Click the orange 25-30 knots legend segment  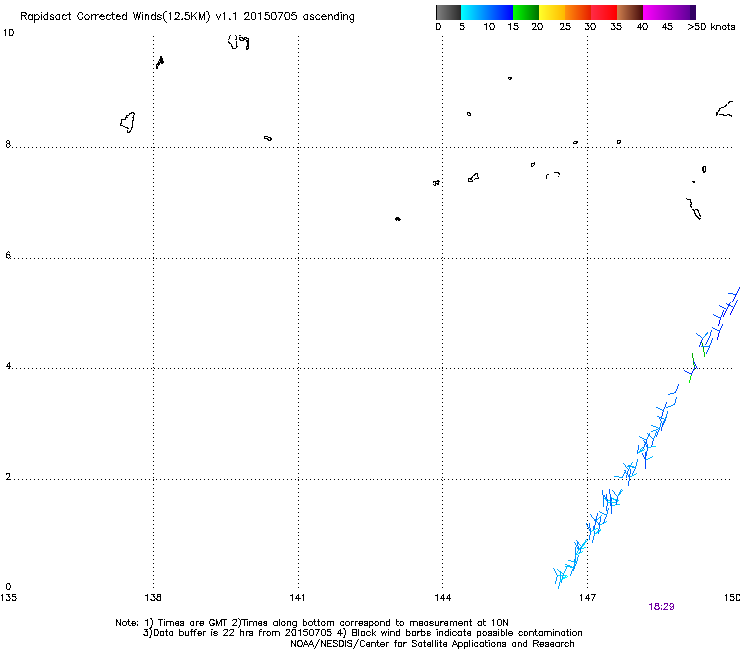click(578, 12)
